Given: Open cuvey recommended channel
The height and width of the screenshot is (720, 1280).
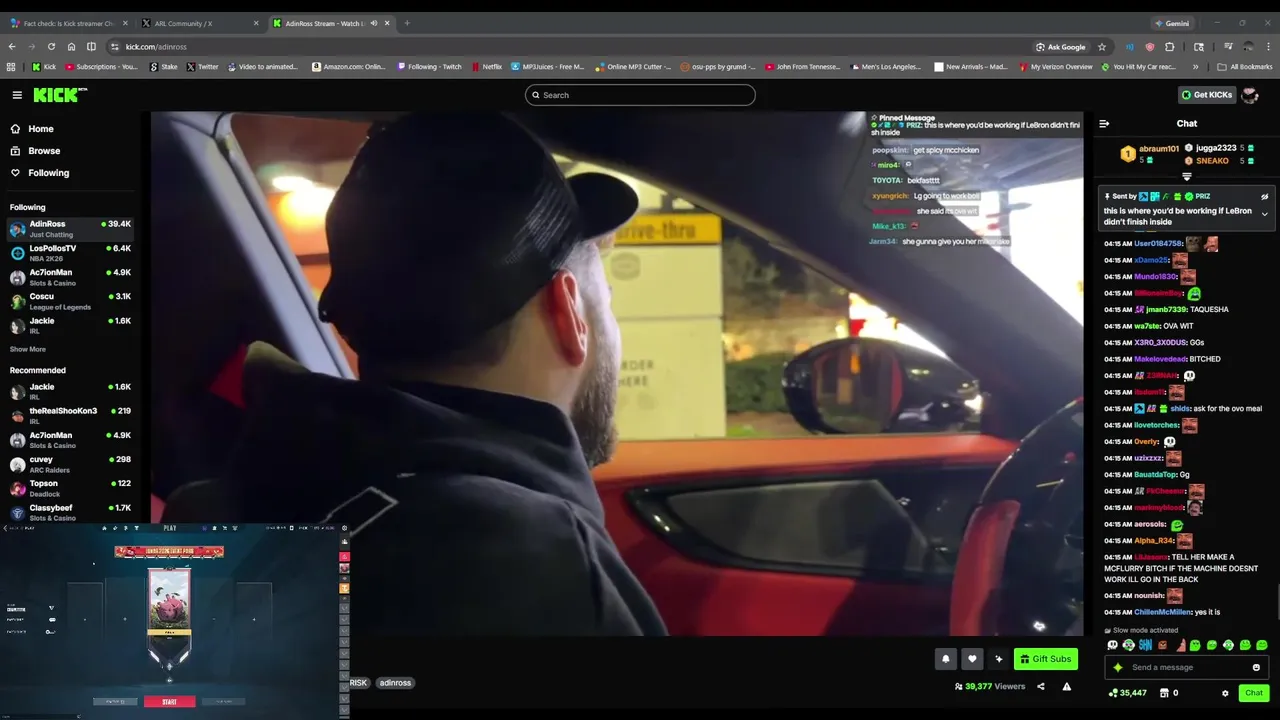Looking at the screenshot, I should pyautogui.click(x=70, y=464).
